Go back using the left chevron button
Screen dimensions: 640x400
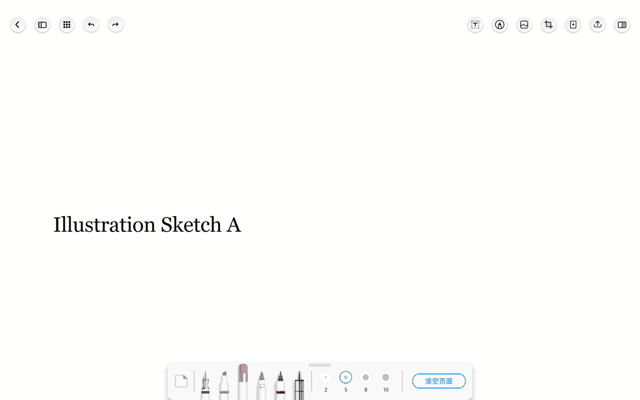point(18,25)
